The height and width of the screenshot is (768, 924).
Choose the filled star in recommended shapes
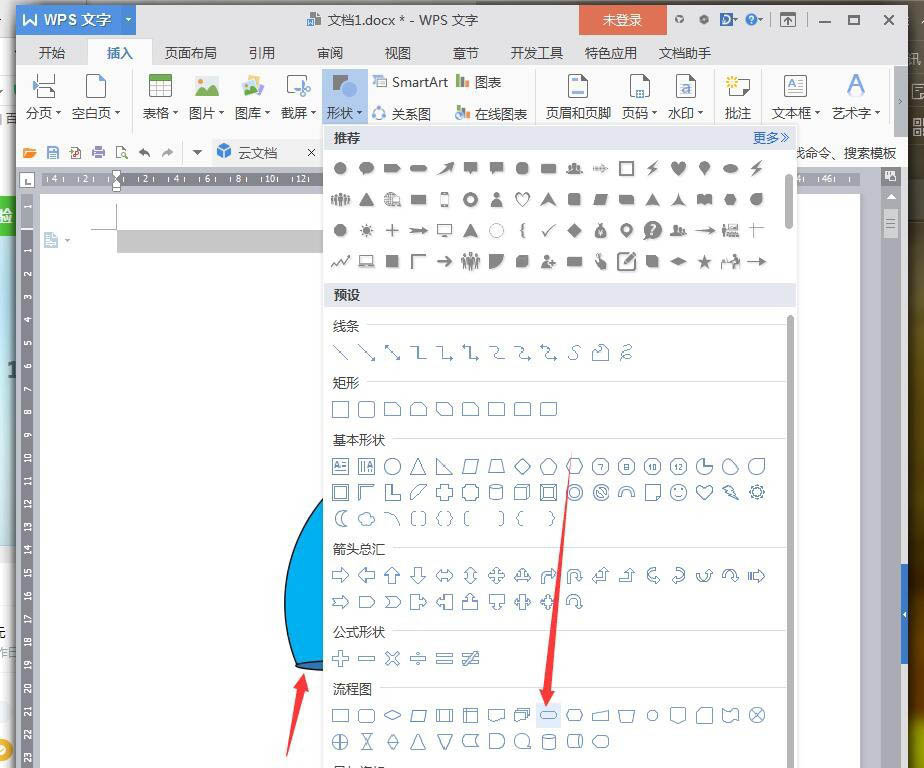704,262
